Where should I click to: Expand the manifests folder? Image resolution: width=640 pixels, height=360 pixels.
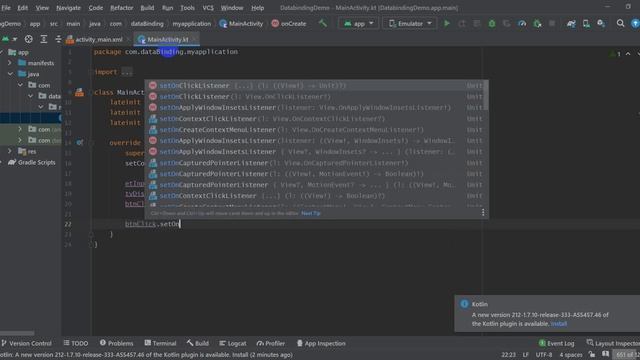tap(9, 63)
